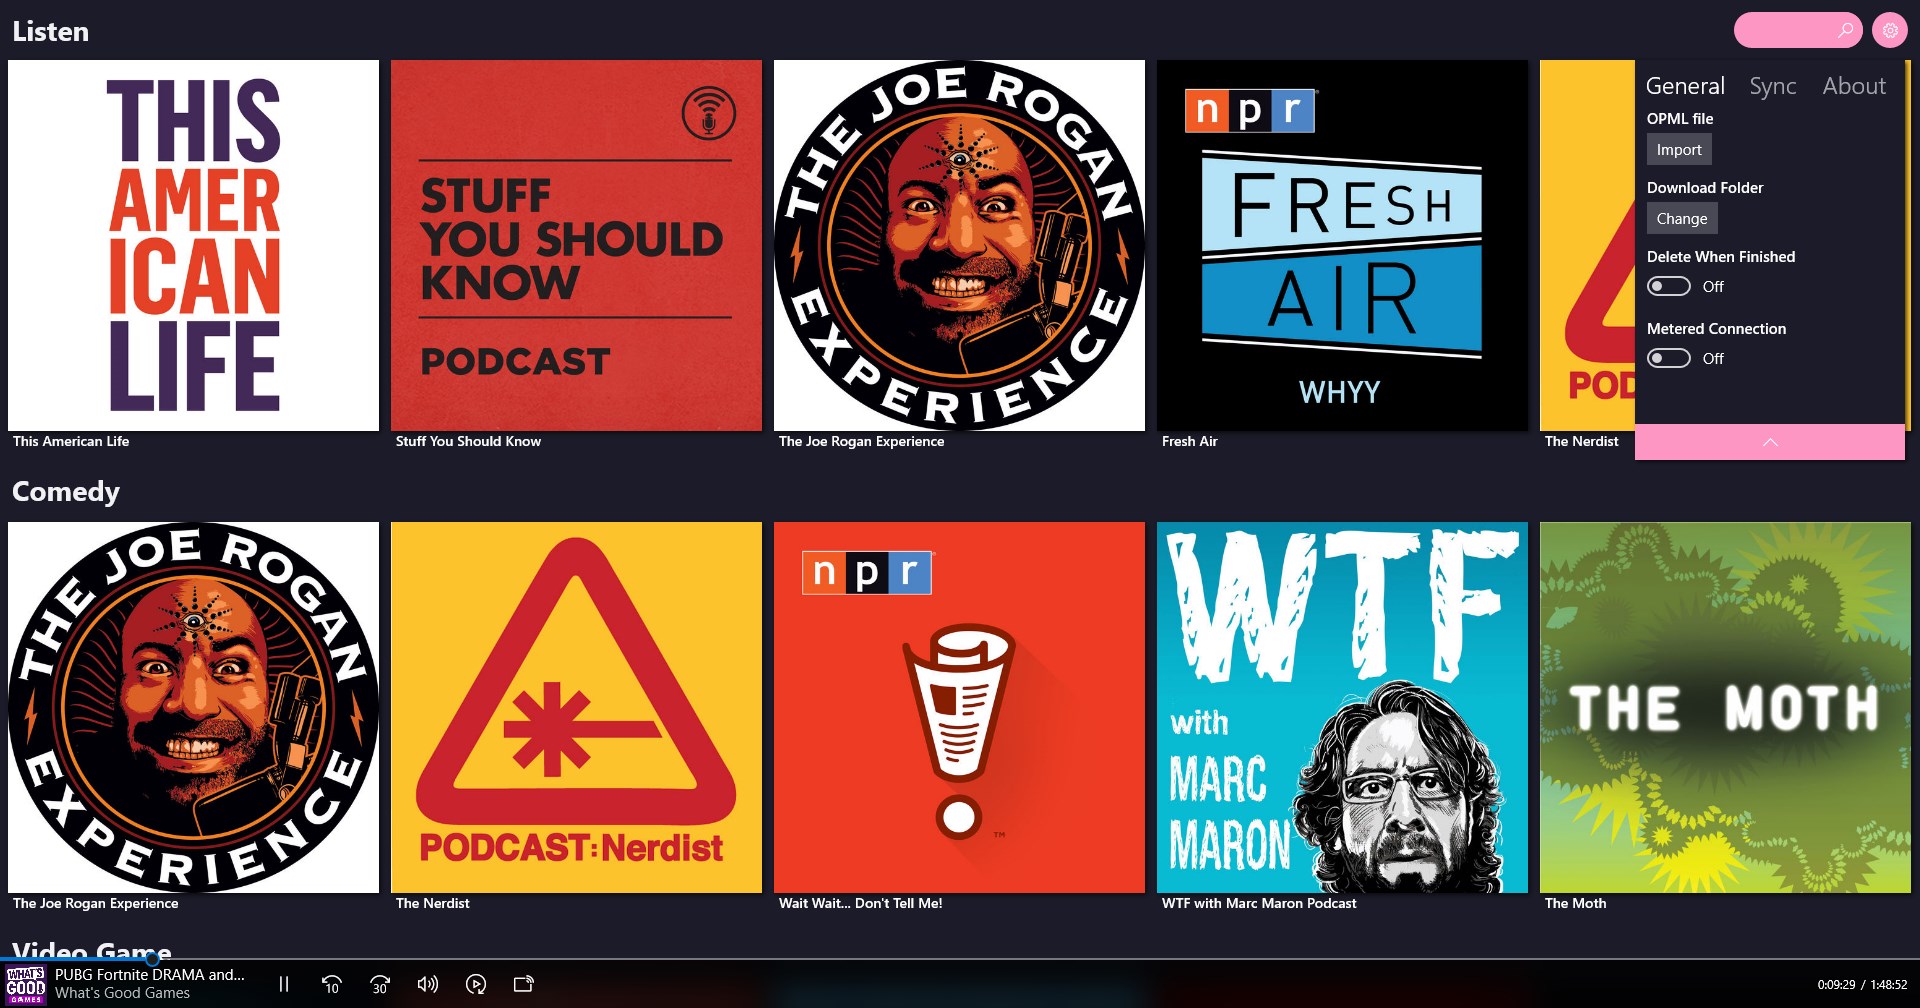This screenshot has width=1920, height=1008.
Task: Click the "Comedy" section heading
Action: (x=66, y=491)
